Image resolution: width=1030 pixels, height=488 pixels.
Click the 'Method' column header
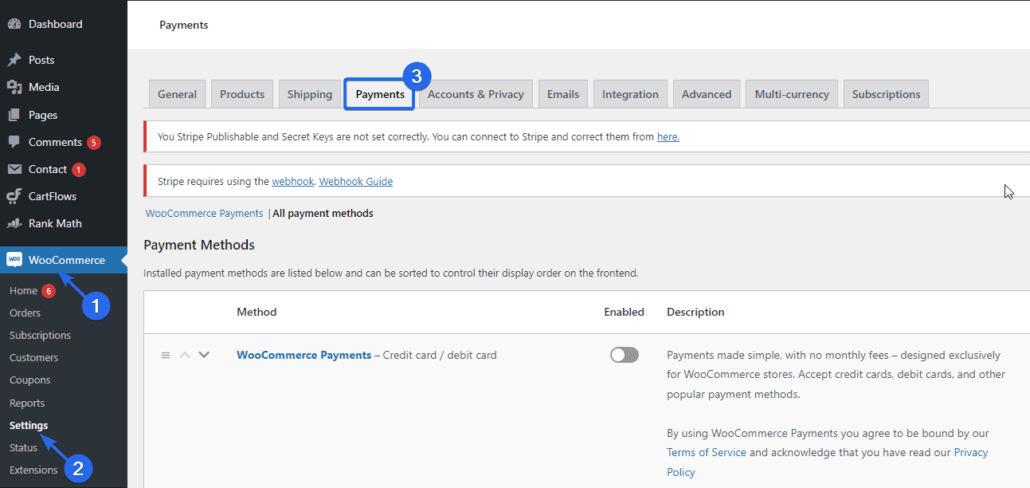click(256, 312)
